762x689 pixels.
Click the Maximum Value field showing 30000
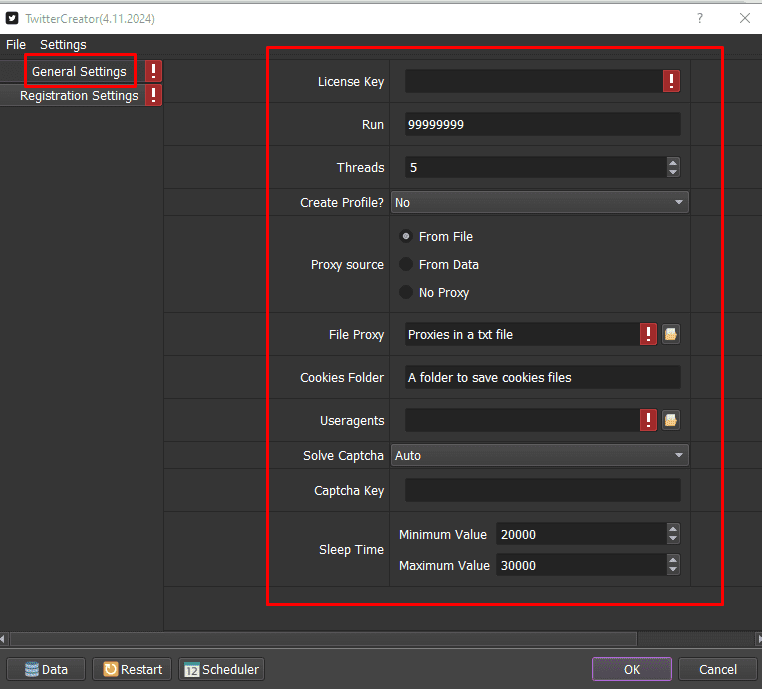(582, 565)
